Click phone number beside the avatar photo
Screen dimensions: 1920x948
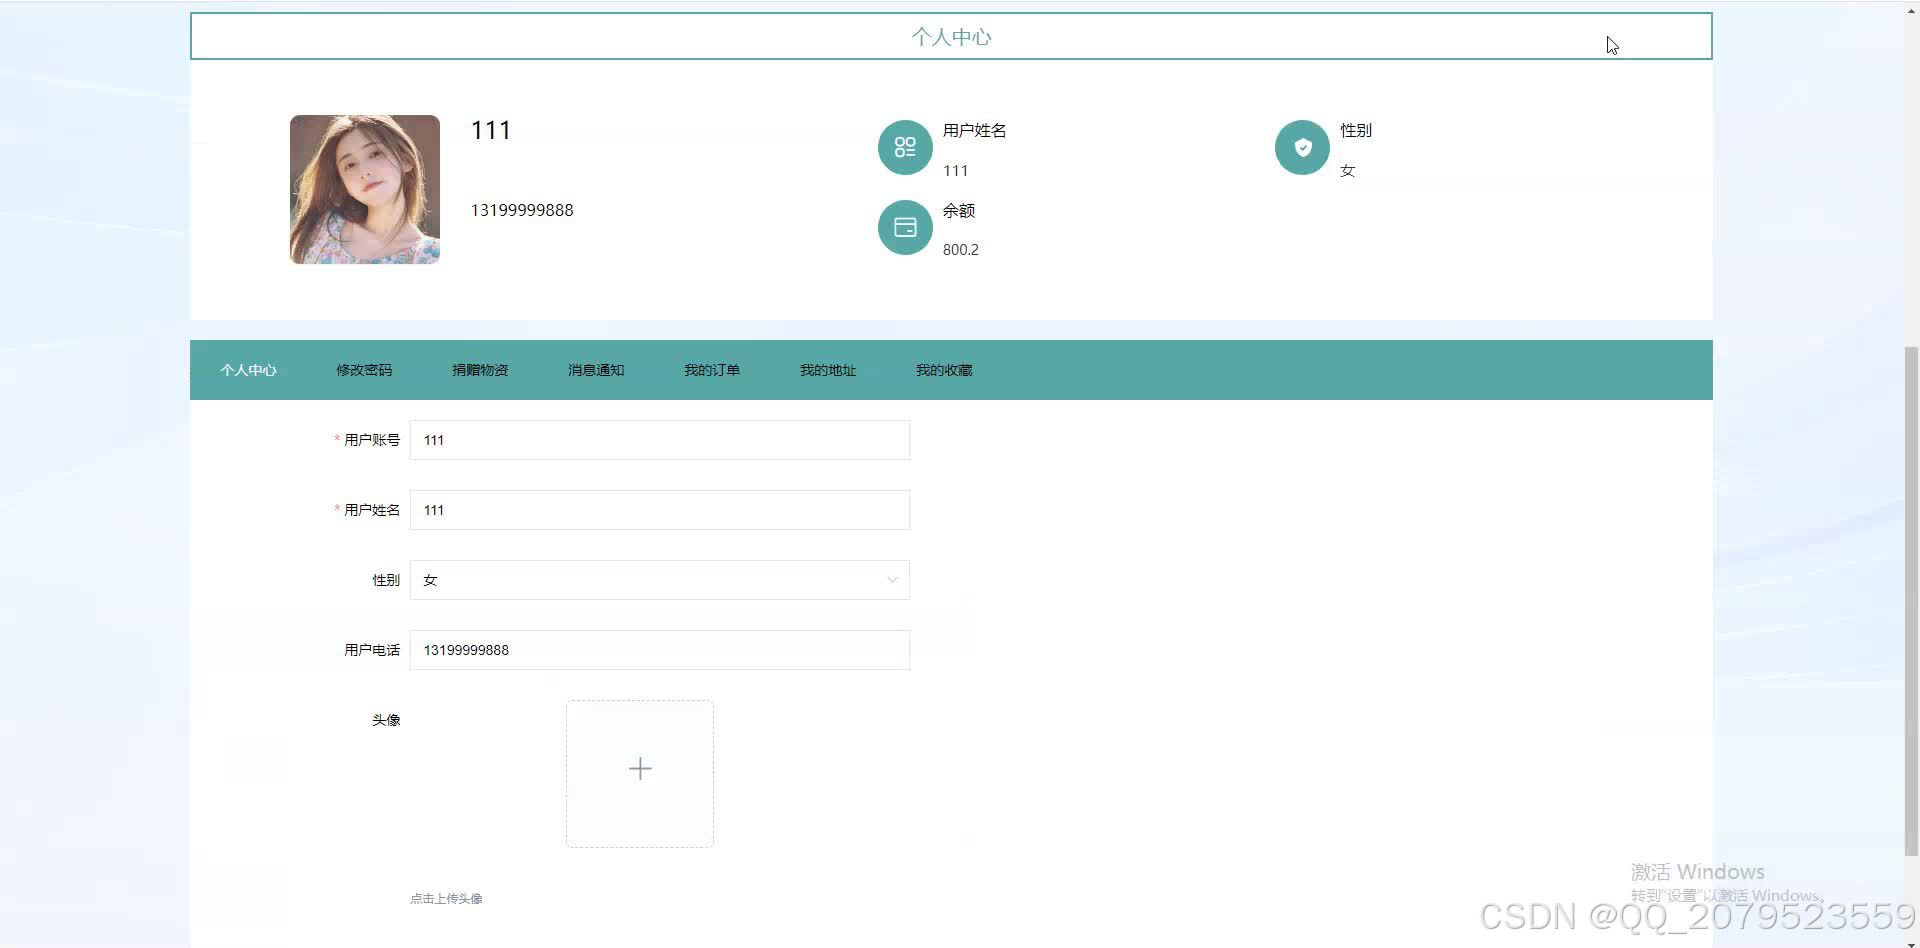522,210
